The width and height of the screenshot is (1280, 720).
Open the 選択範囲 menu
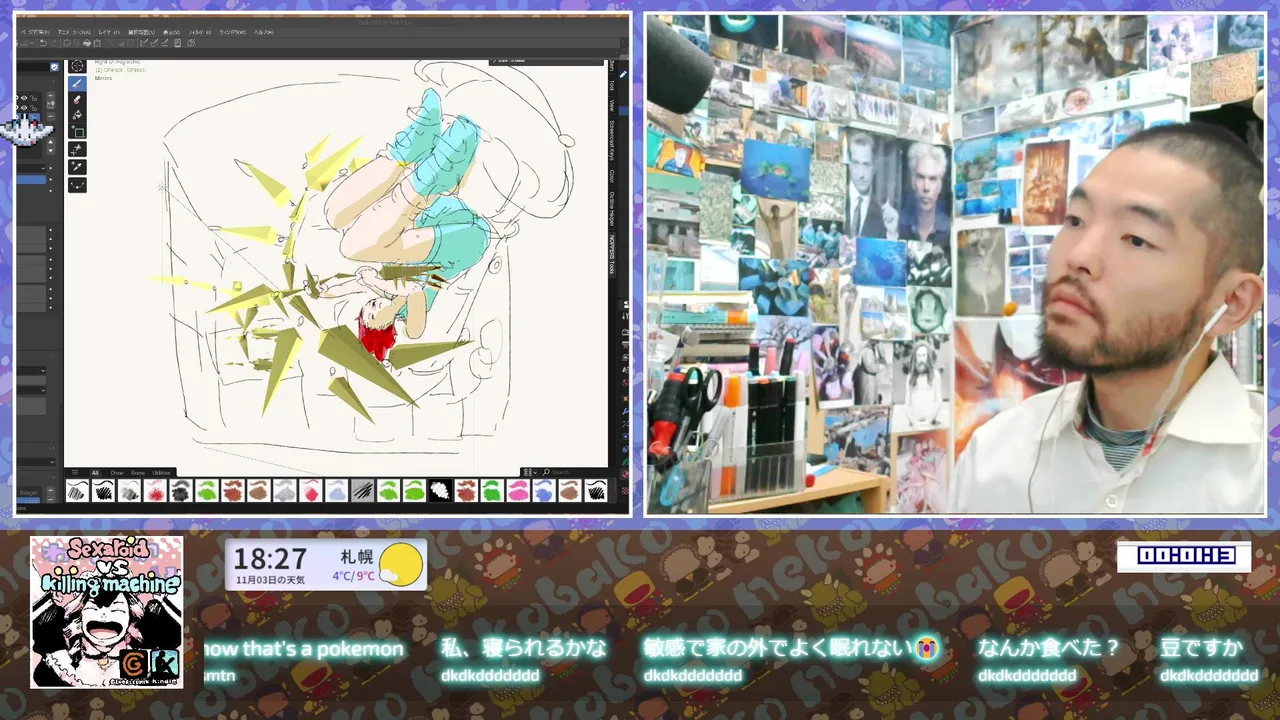pos(141,32)
